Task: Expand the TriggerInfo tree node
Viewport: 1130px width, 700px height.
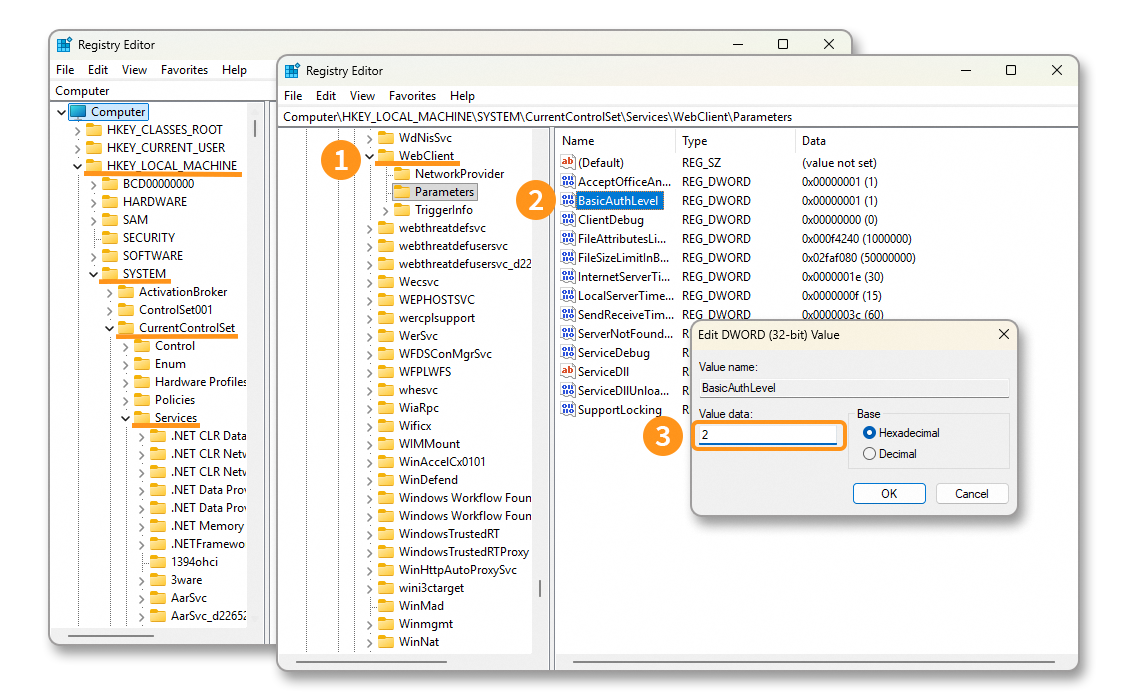Action: pos(386,210)
